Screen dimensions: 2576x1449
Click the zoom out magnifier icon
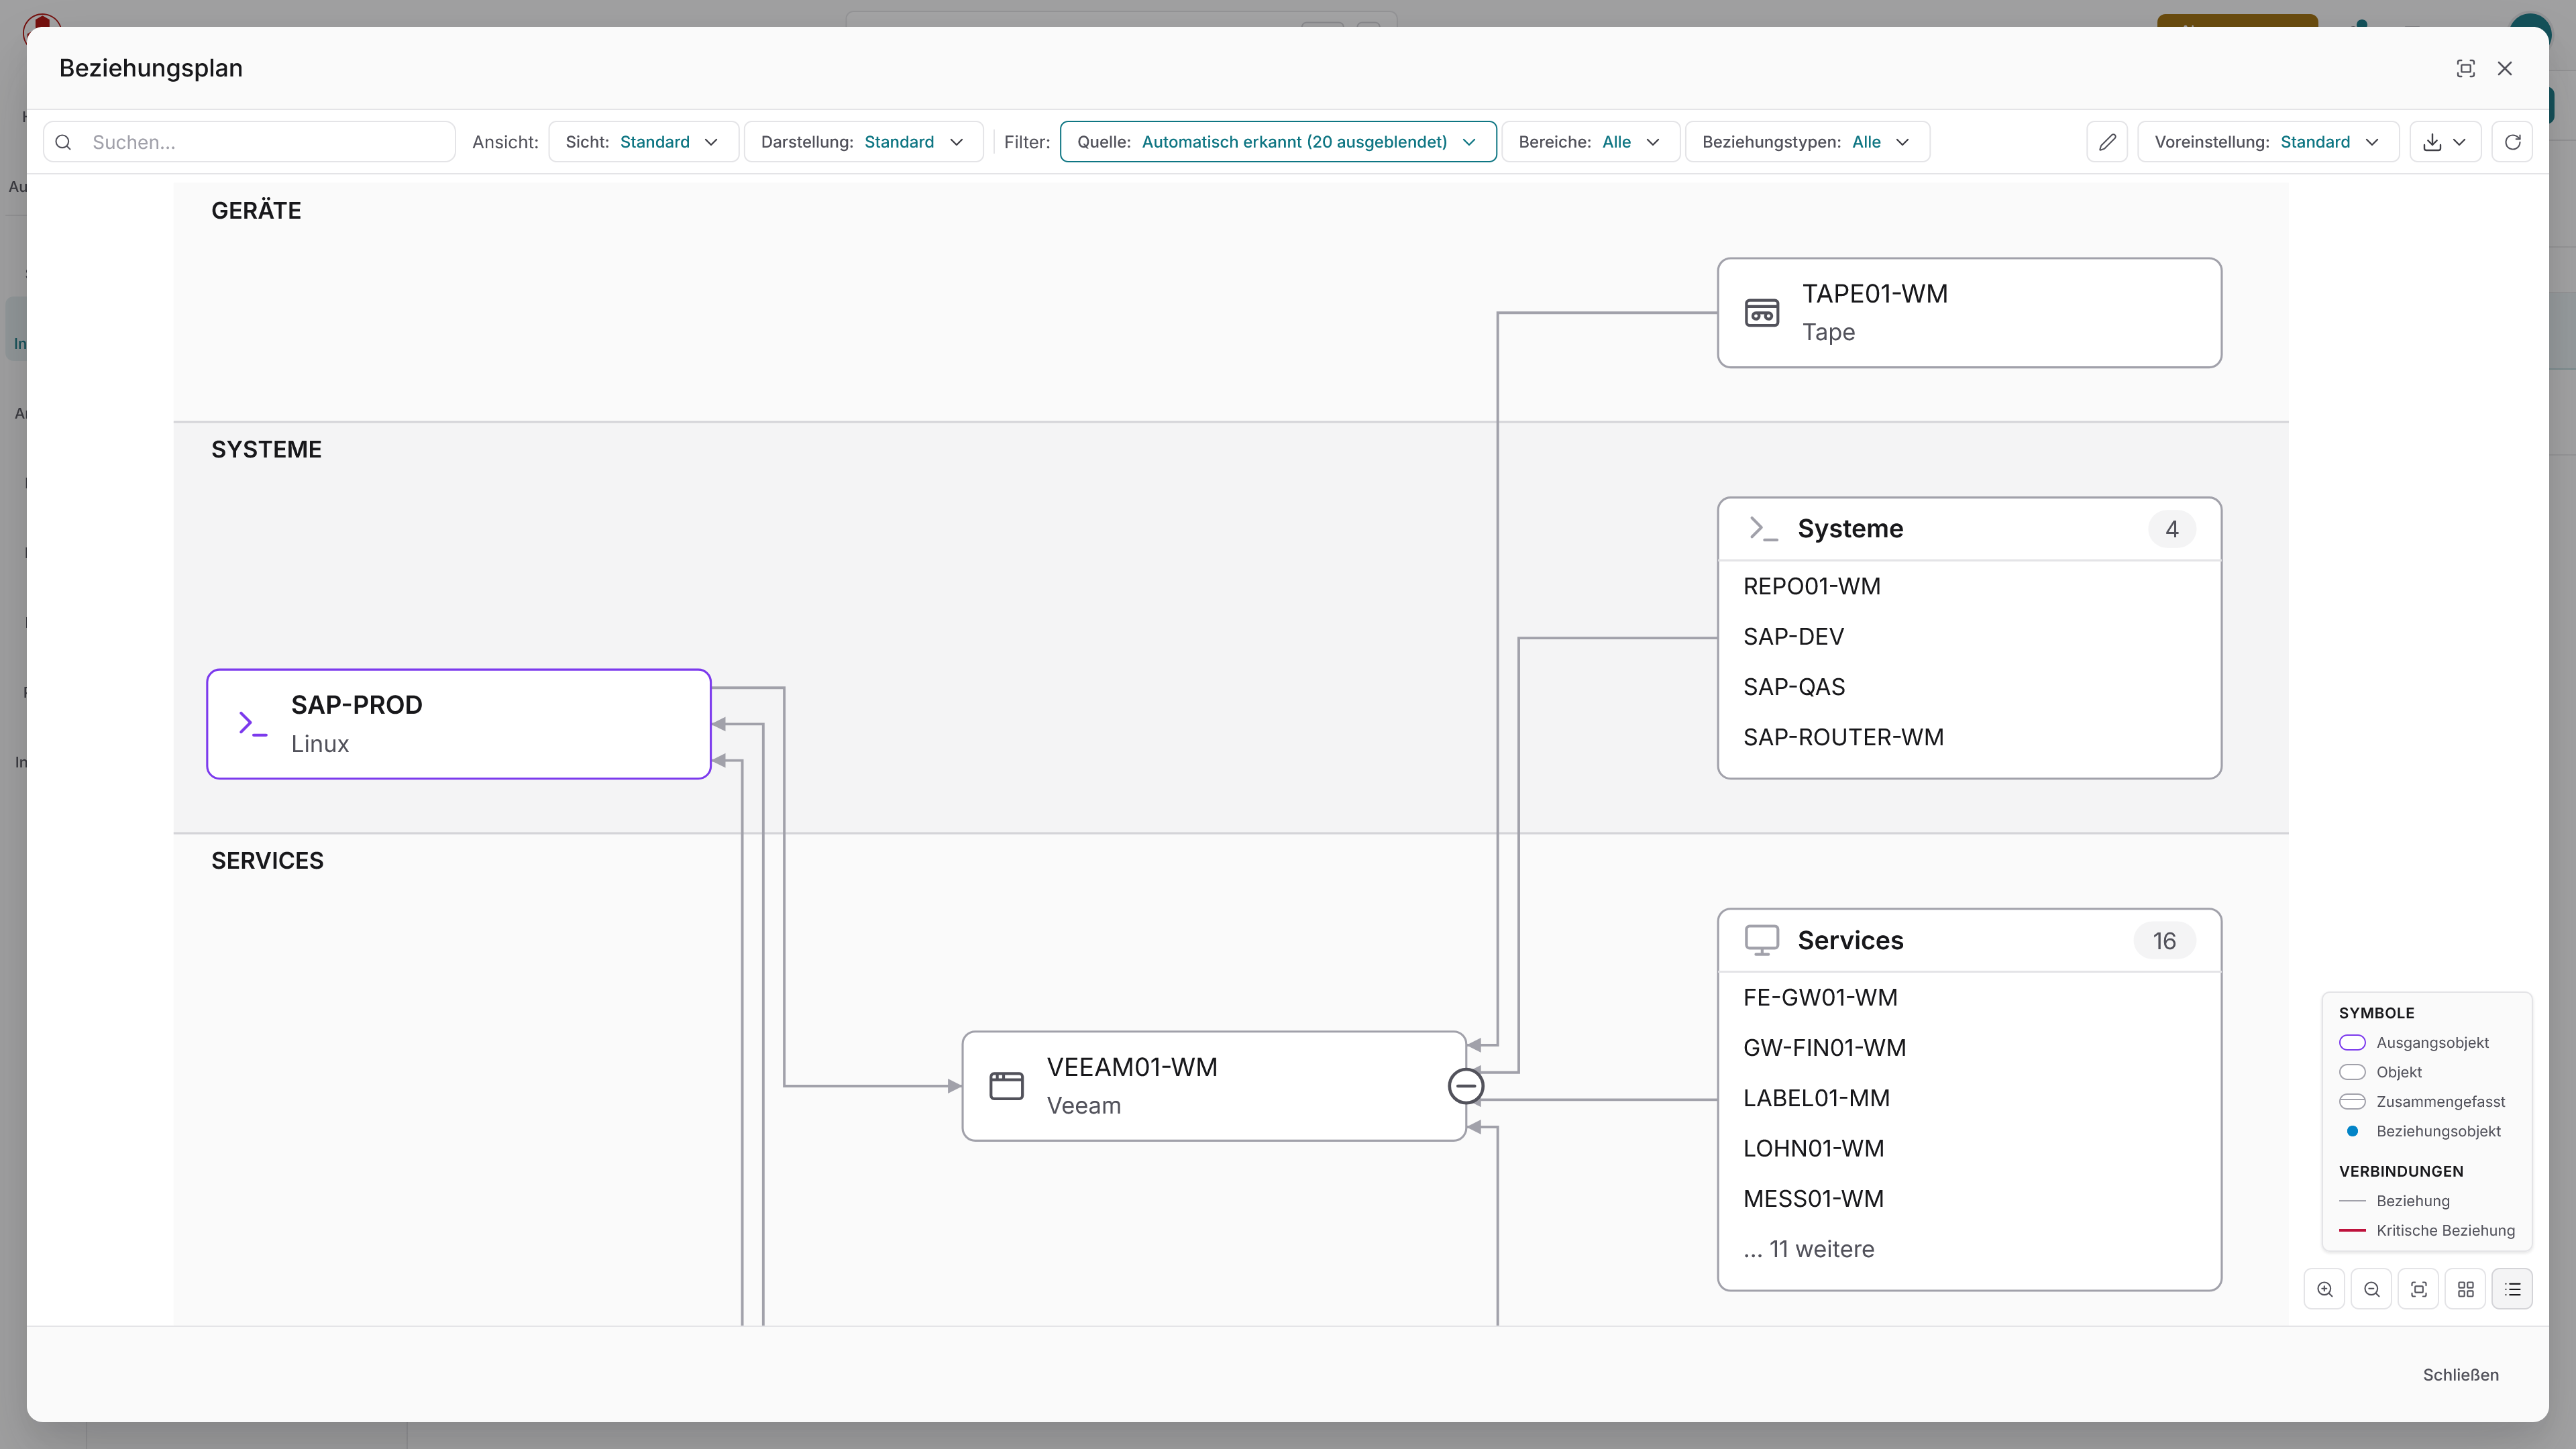(2372, 1289)
